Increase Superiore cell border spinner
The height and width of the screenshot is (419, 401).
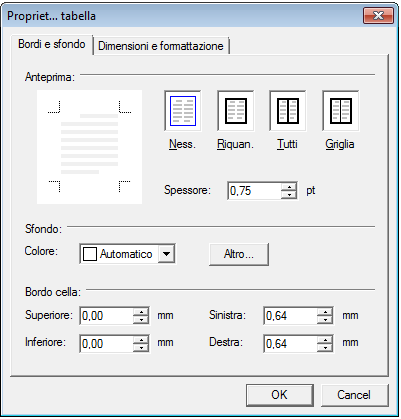click(141, 312)
